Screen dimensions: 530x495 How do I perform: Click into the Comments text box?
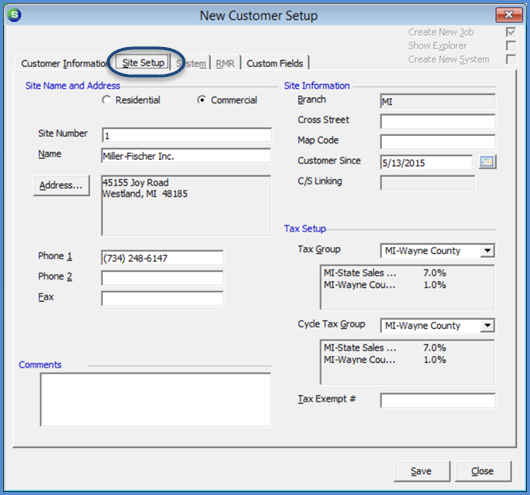point(155,399)
